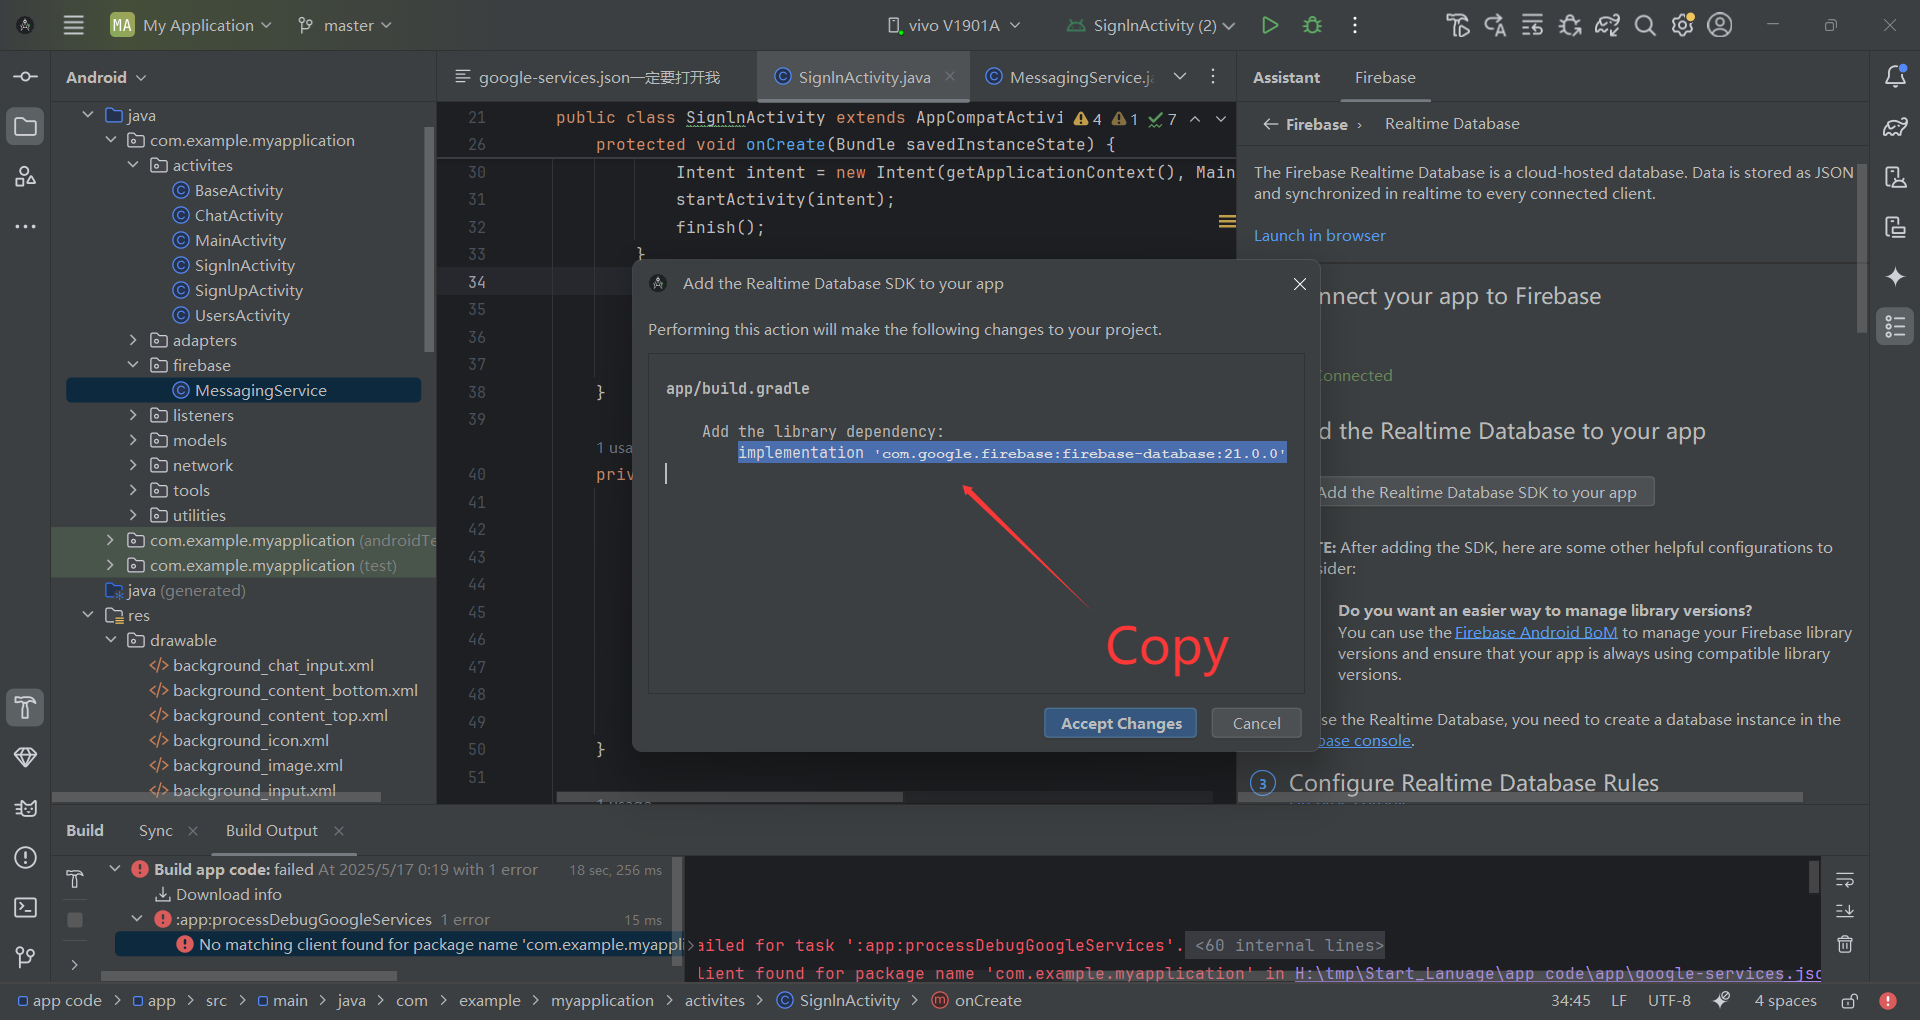
Task: Open the master branch dropdown
Action: 345,25
